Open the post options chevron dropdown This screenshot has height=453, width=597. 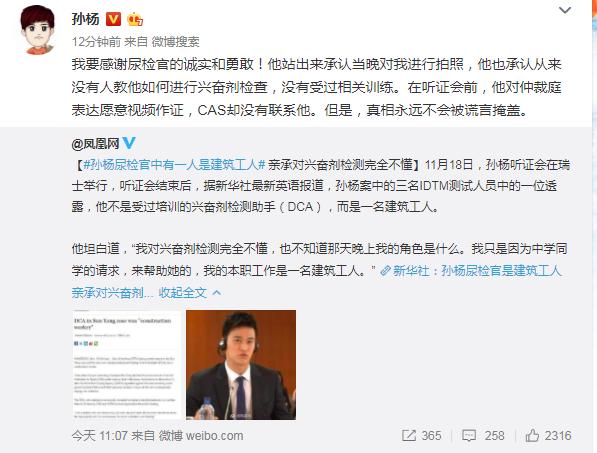coord(565,10)
